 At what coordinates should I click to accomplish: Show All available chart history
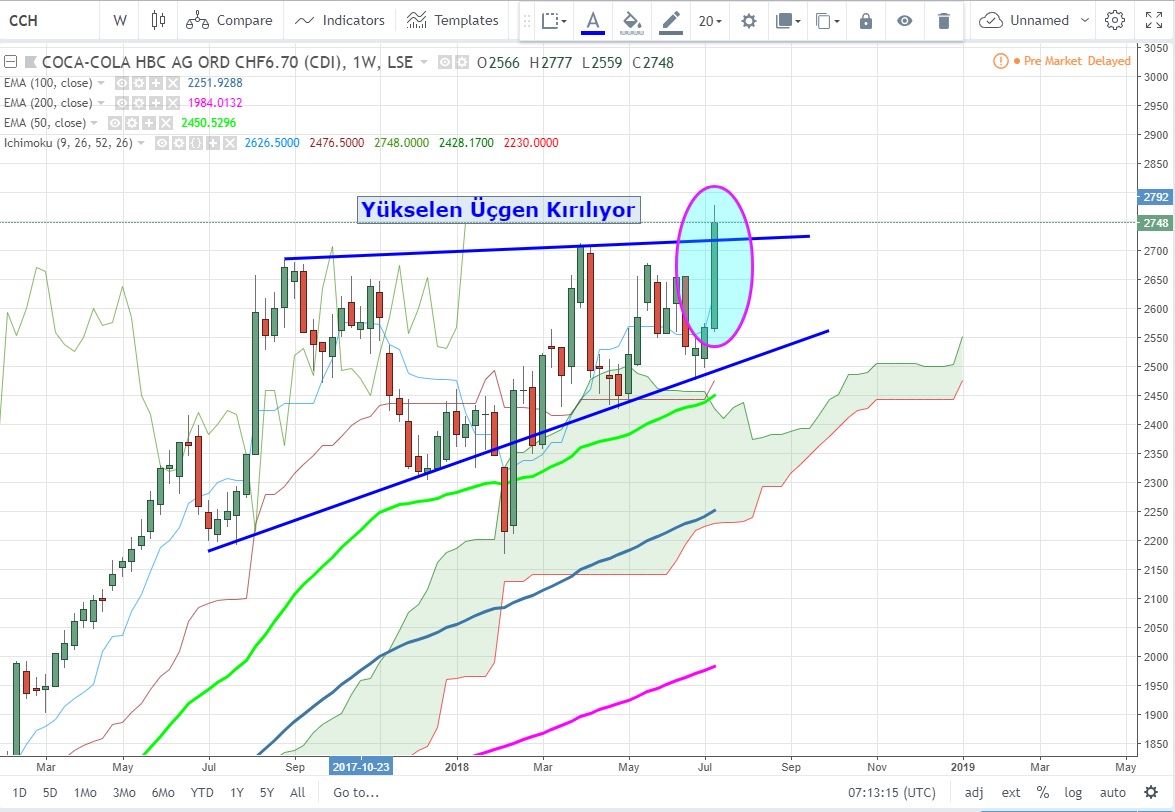click(x=297, y=793)
